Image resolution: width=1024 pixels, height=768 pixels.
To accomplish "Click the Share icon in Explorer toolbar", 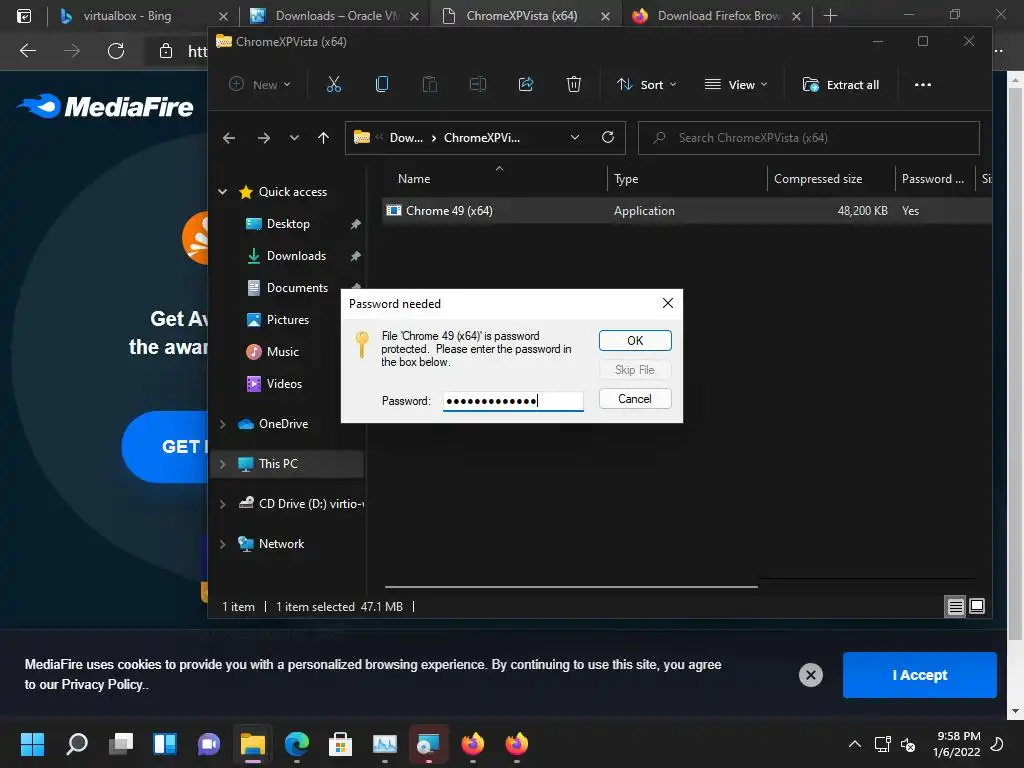I will click(x=526, y=84).
